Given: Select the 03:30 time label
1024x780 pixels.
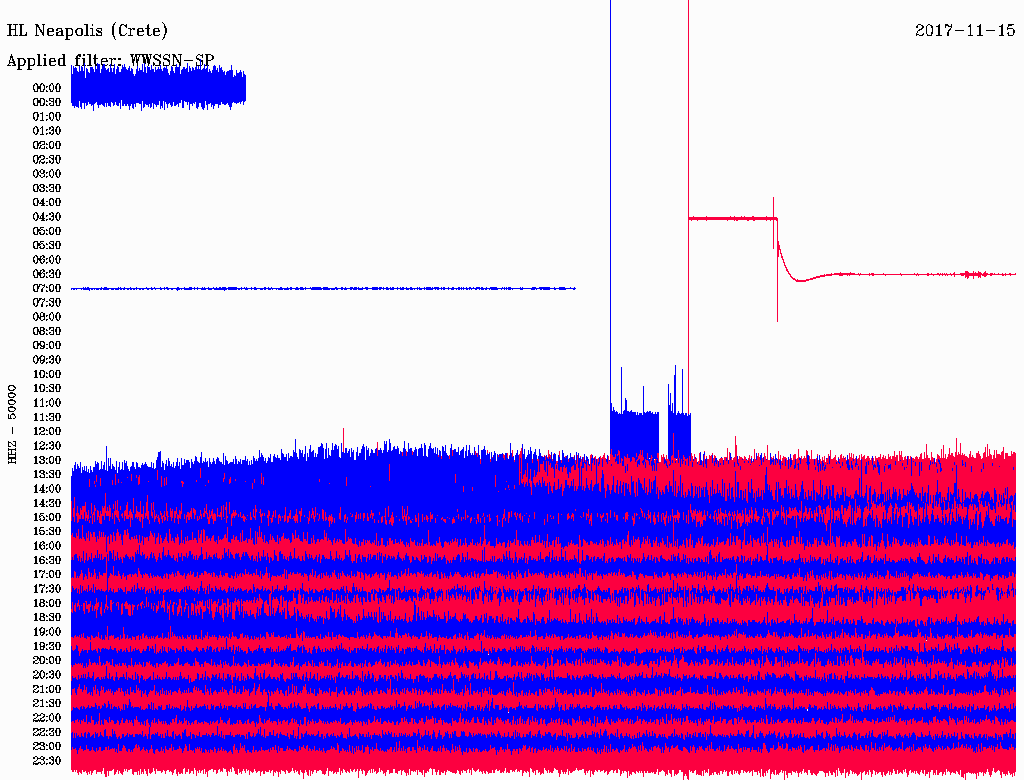Looking at the screenshot, I should coord(47,188).
